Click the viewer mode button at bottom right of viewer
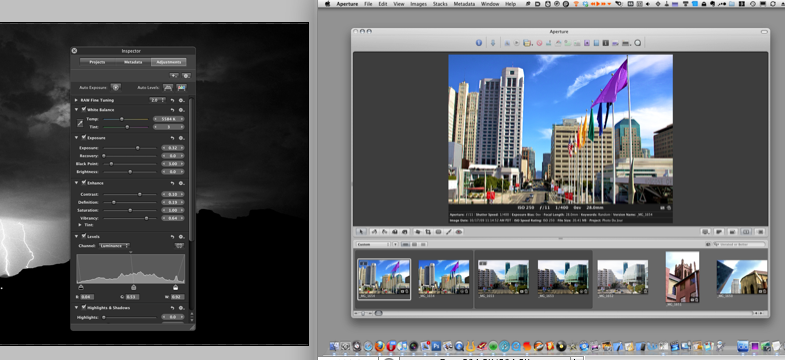Image resolution: width=785 pixels, height=360 pixels. pos(706,232)
